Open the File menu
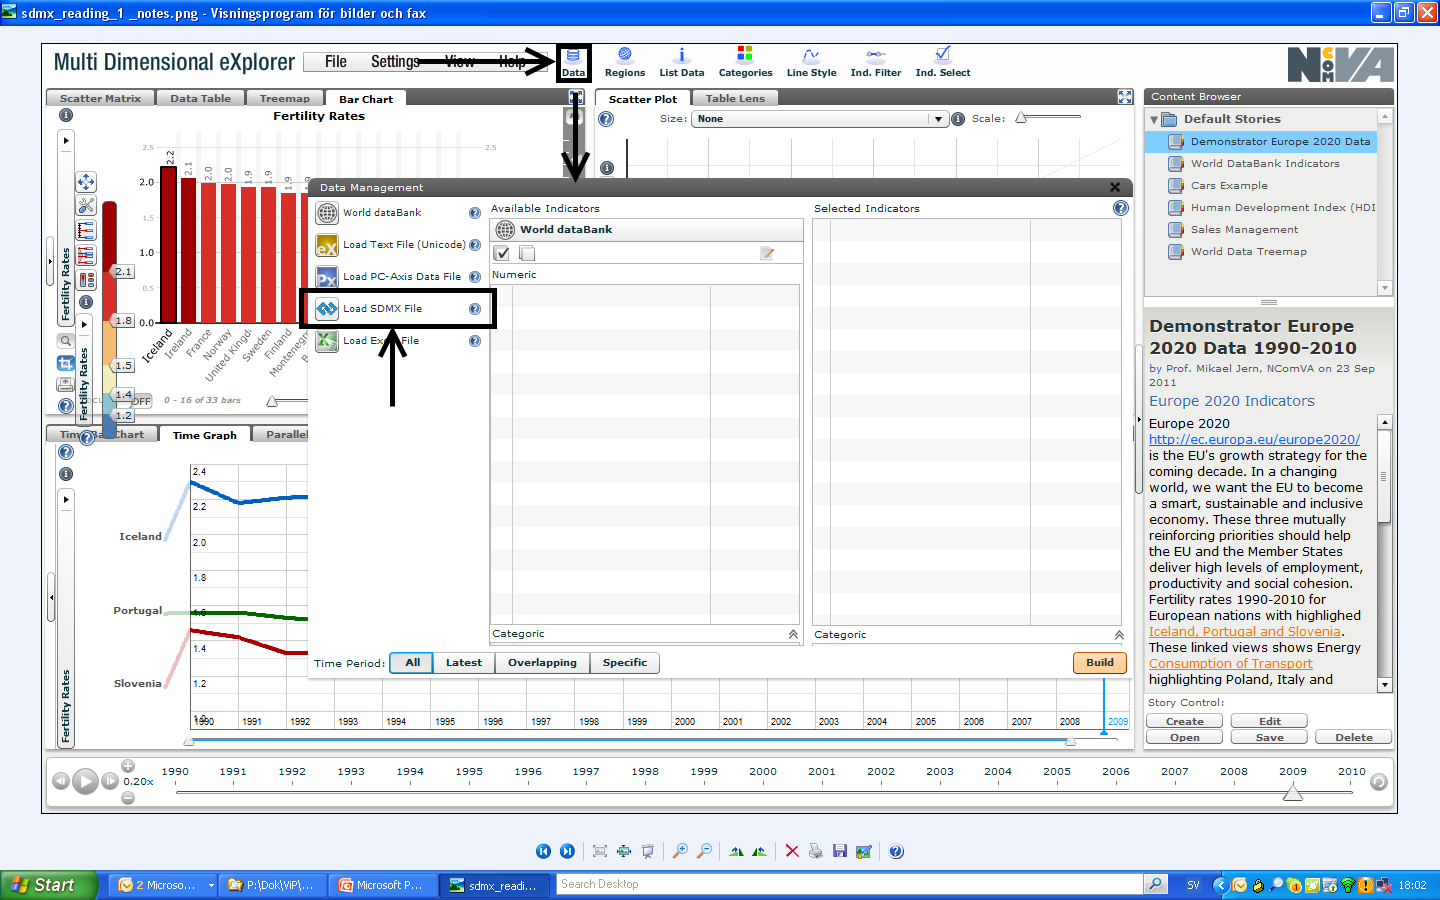 336,62
